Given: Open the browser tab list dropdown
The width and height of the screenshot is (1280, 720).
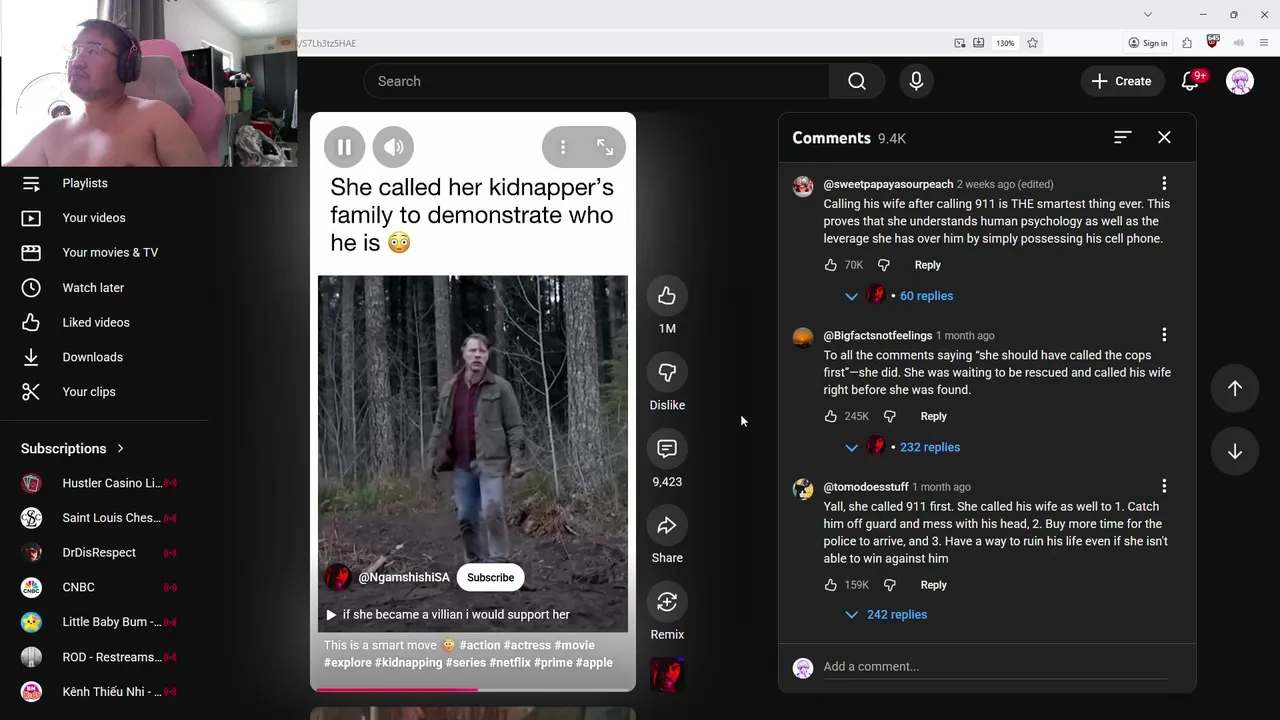Looking at the screenshot, I should [x=1148, y=14].
